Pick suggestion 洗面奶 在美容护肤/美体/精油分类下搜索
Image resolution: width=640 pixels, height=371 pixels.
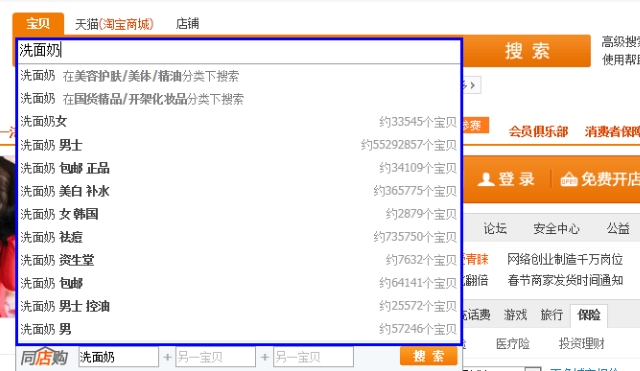[239, 76]
